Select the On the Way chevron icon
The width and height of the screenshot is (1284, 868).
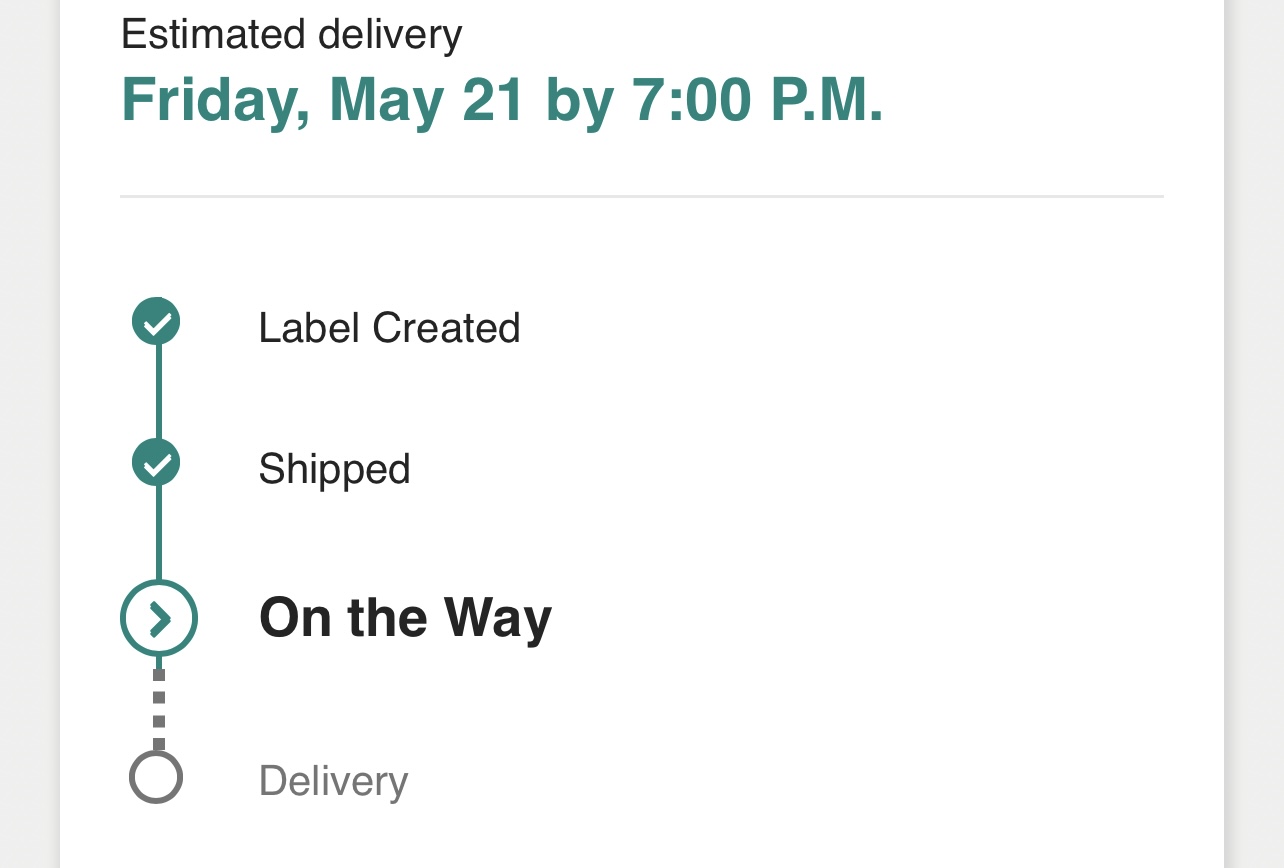pos(159,619)
